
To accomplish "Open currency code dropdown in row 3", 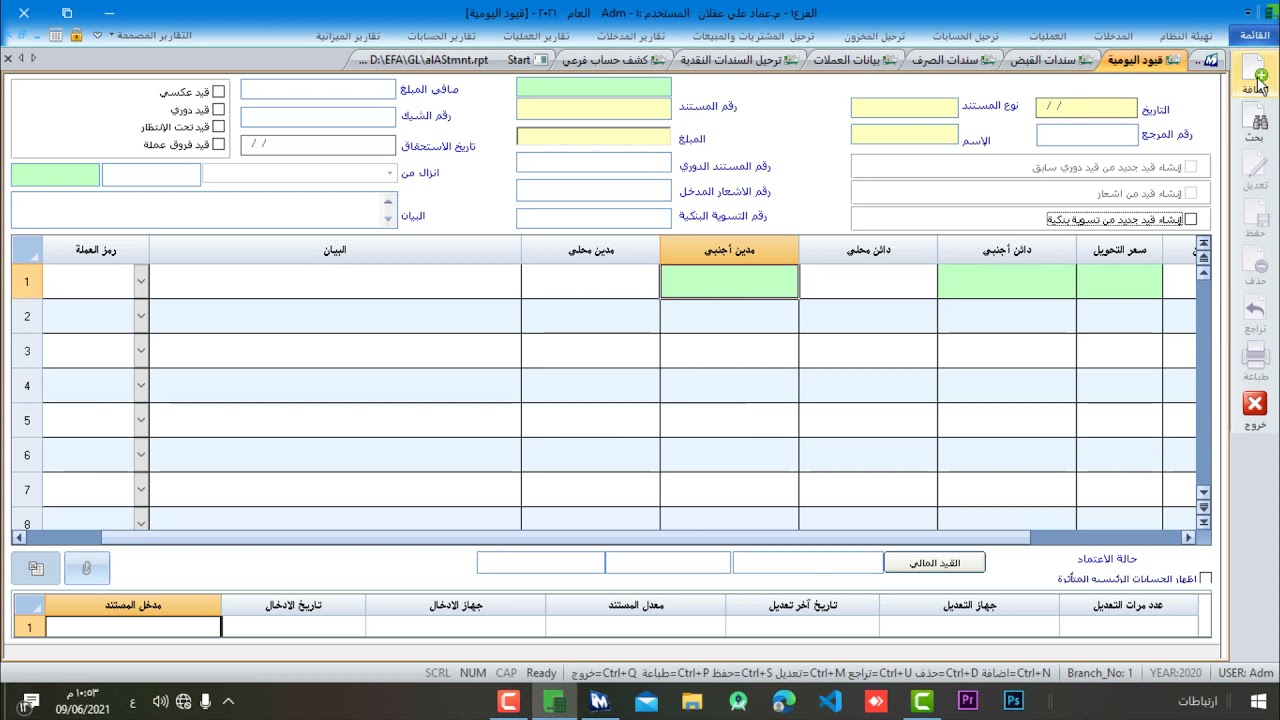I will click(140, 351).
